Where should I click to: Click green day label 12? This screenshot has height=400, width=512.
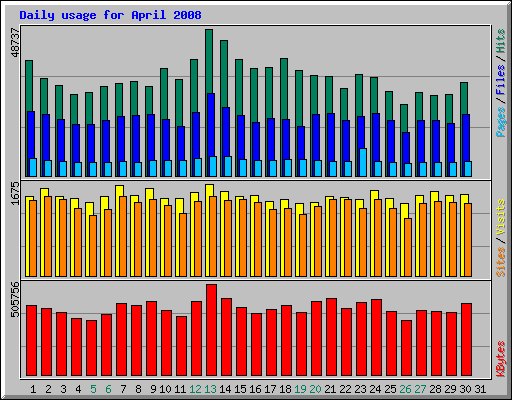click(x=195, y=389)
